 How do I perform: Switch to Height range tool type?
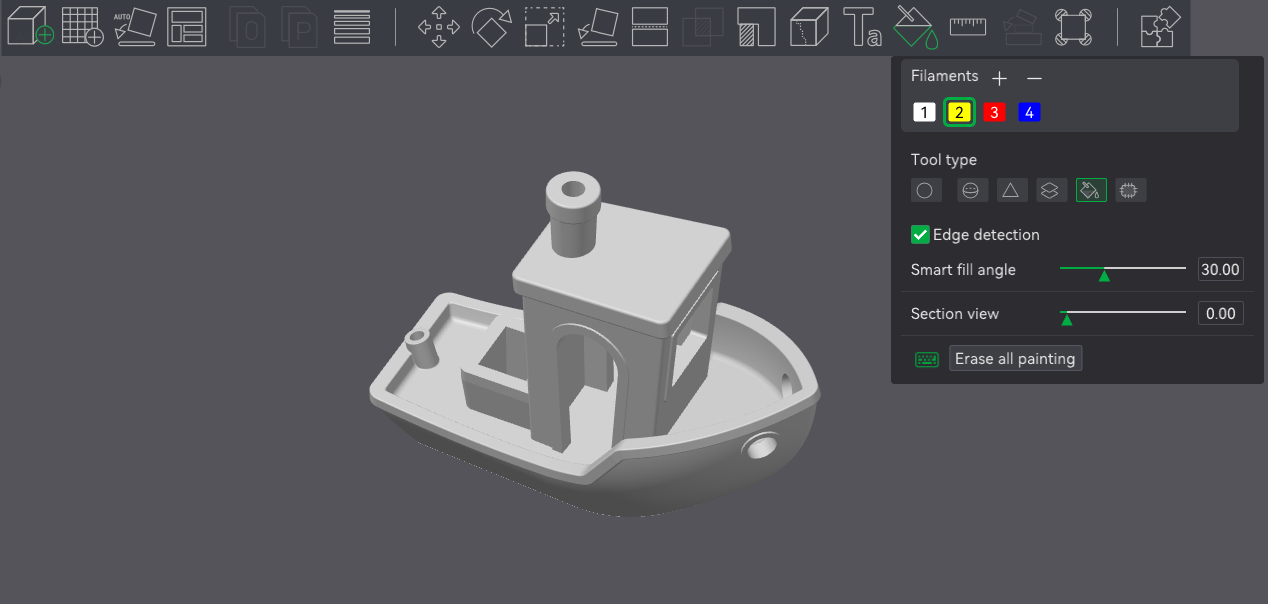(1049, 190)
